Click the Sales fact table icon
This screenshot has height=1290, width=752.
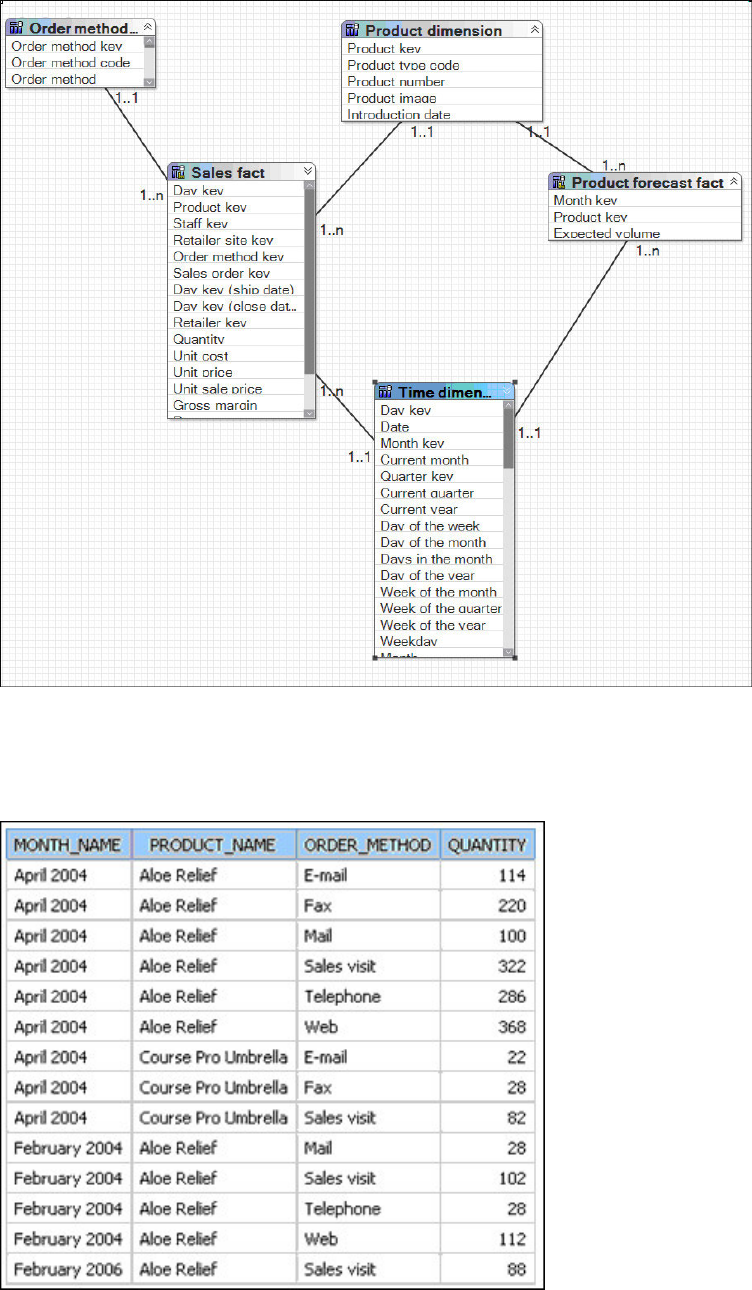[179, 172]
